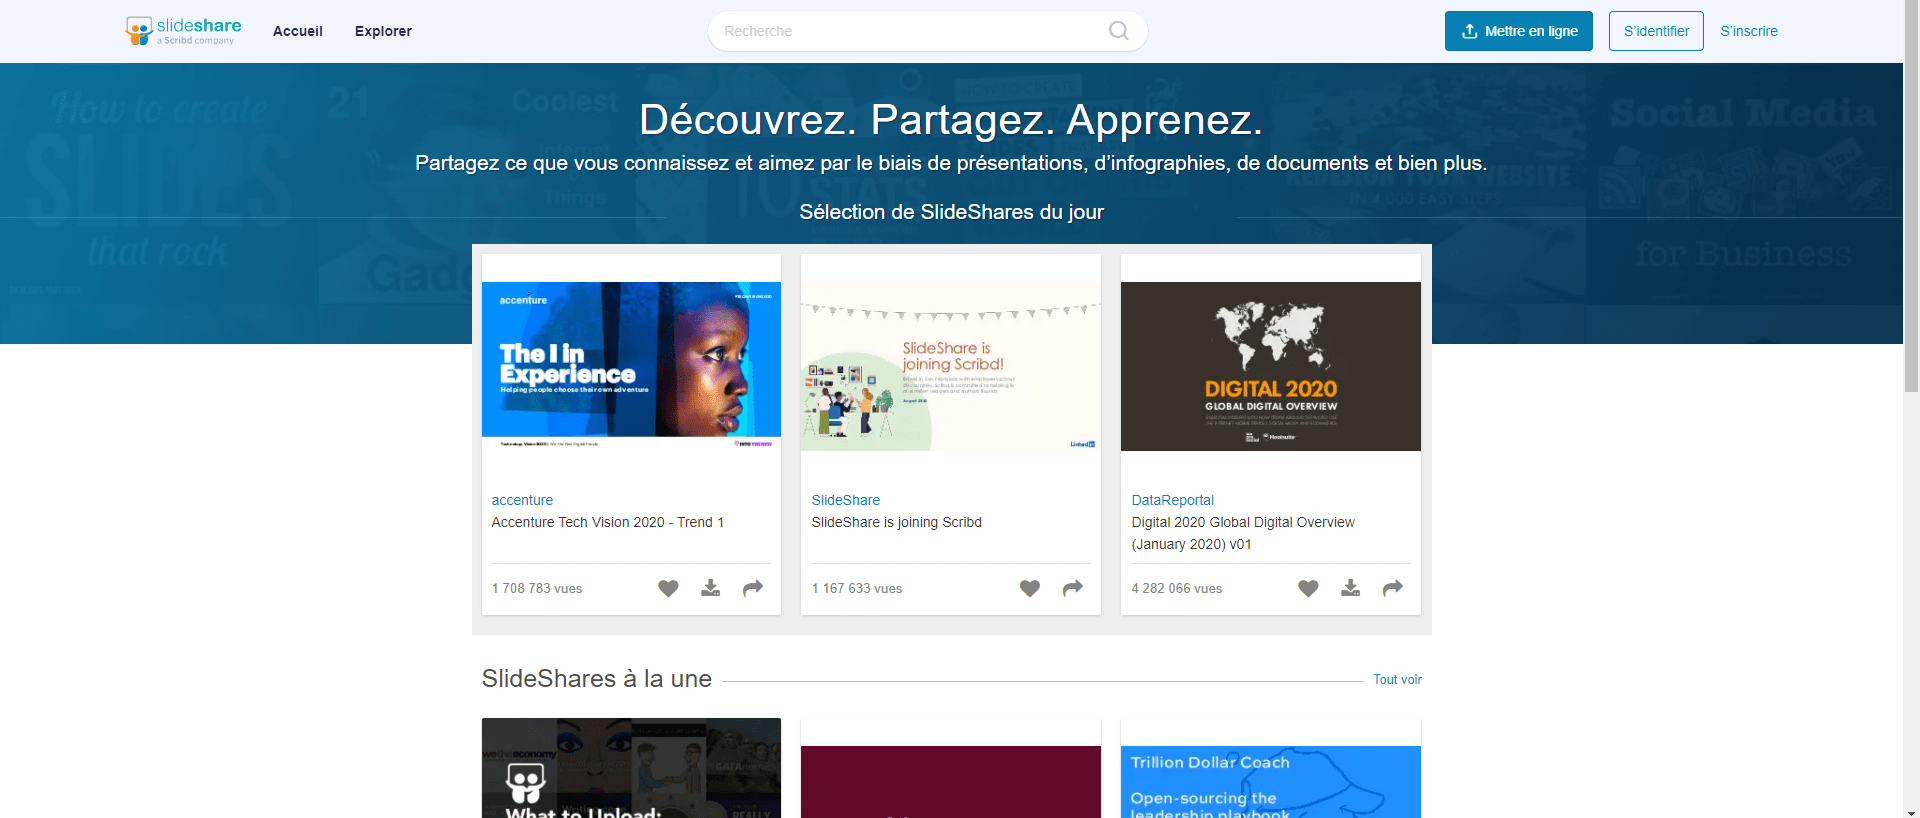Viewport: 1920px width, 818px height.
Task: Open the SlideShare author link
Action: point(846,500)
